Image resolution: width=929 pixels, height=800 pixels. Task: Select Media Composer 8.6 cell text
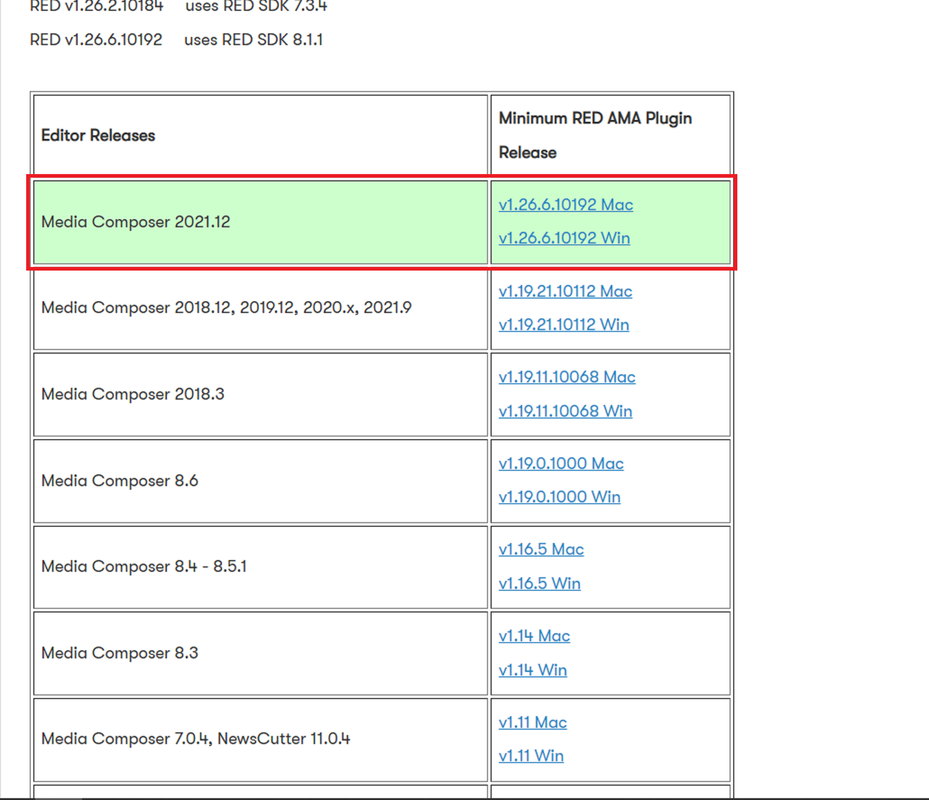tap(120, 481)
